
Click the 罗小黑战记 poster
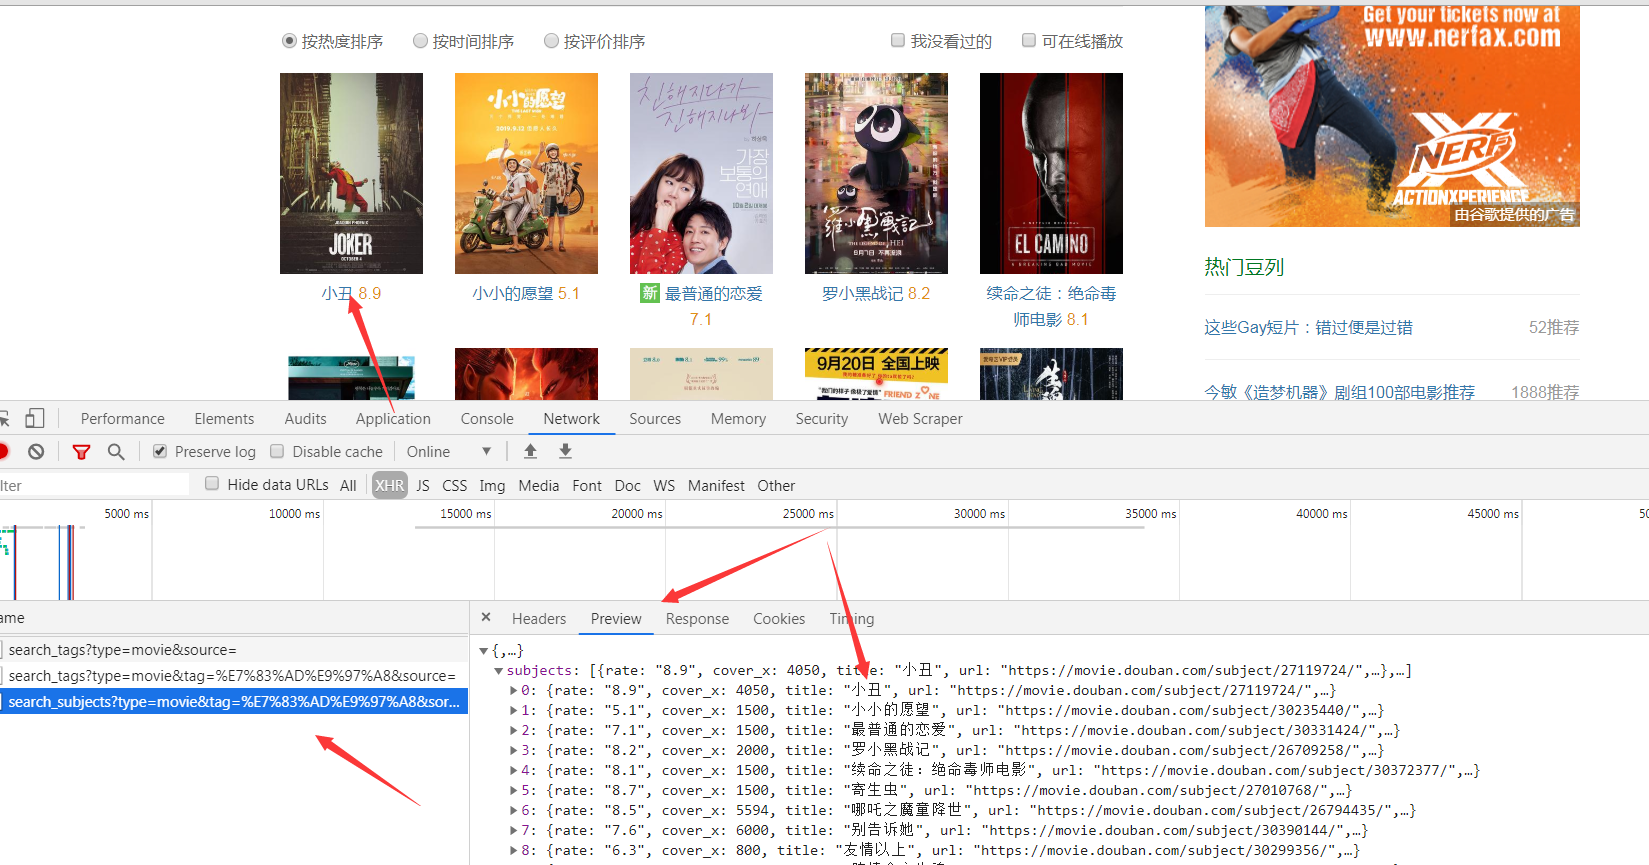(876, 173)
